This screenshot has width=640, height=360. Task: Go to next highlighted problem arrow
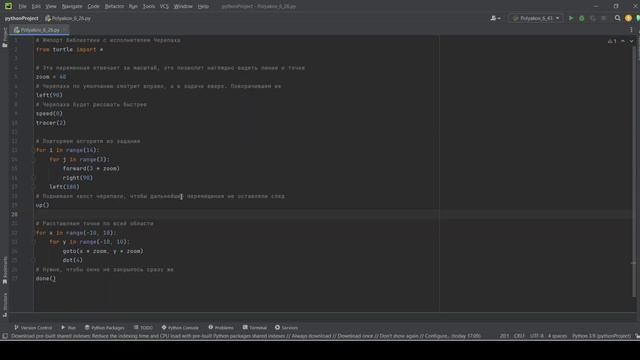pyautogui.click(x=631, y=41)
